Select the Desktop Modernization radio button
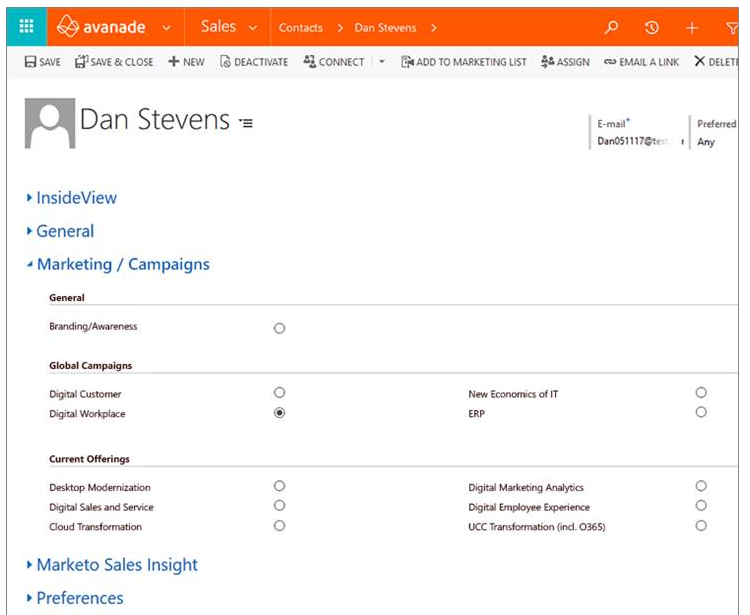This screenshot has height=615, width=750. click(279, 486)
